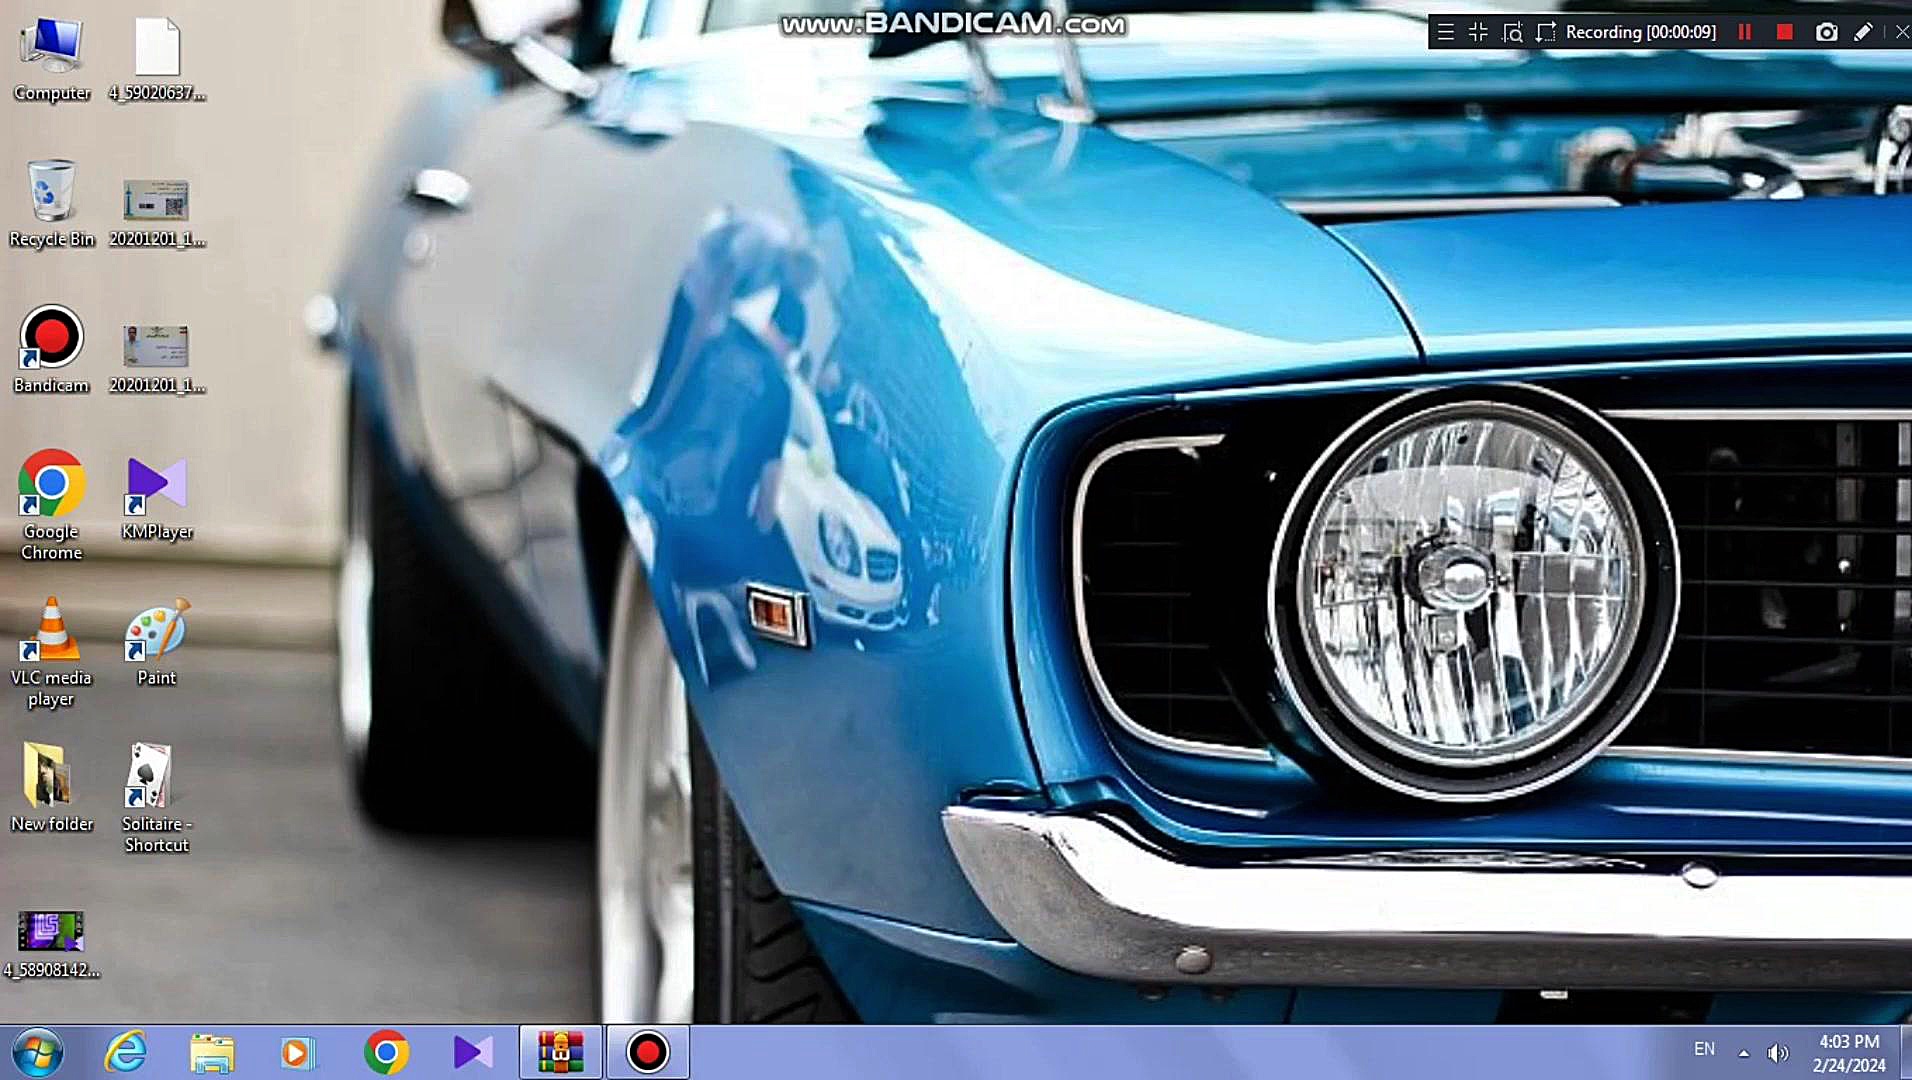The height and width of the screenshot is (1080, 1912).
Task: Pause the Bandicam recording
Action: coord(1745,32)
